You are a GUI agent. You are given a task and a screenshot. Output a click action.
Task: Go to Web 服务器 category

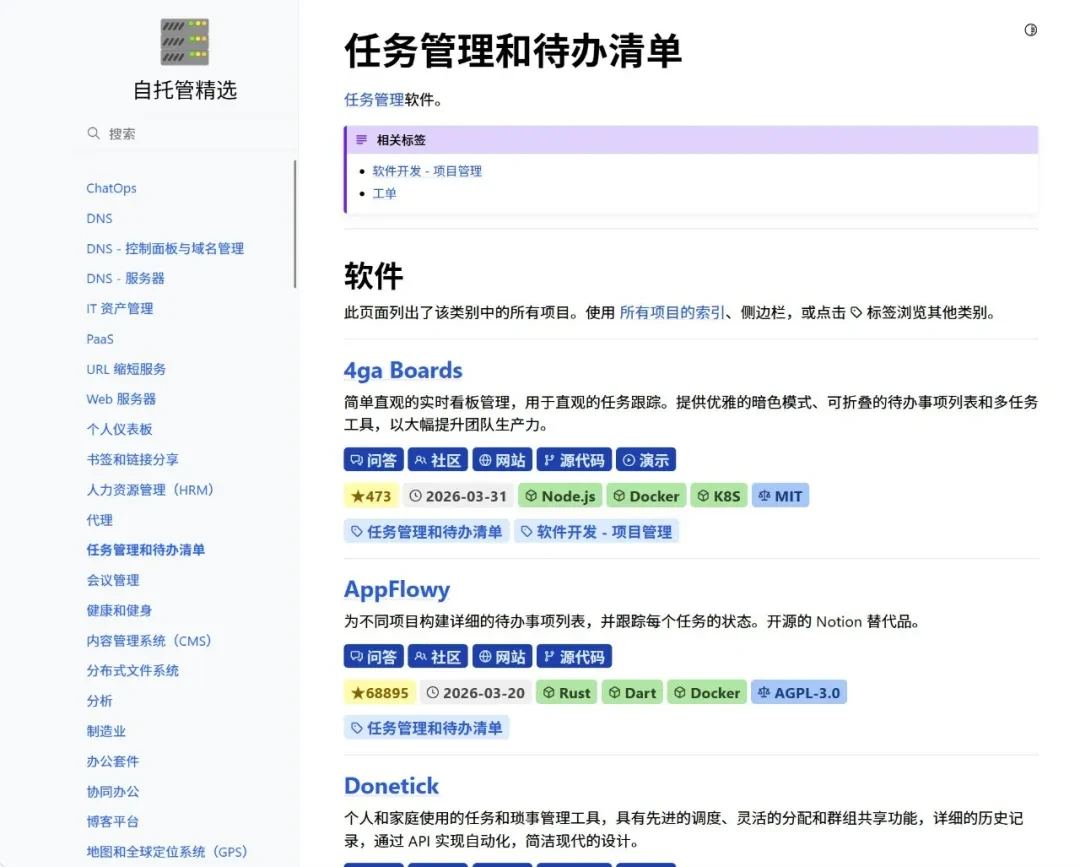click(x=121, y=399)
